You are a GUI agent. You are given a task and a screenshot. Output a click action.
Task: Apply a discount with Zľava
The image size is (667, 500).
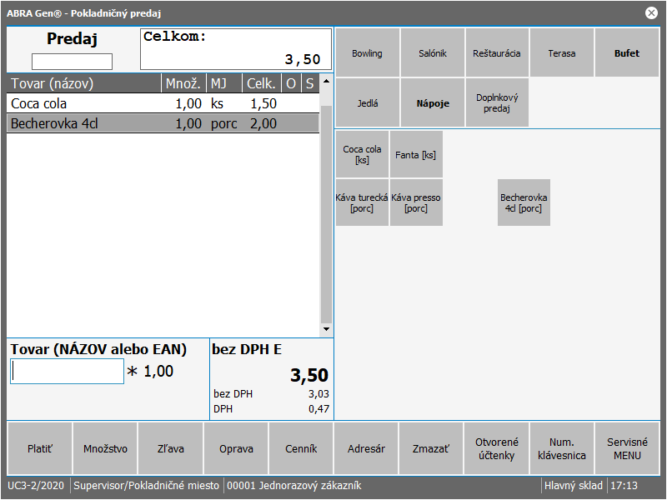click(x=170, y=449)
